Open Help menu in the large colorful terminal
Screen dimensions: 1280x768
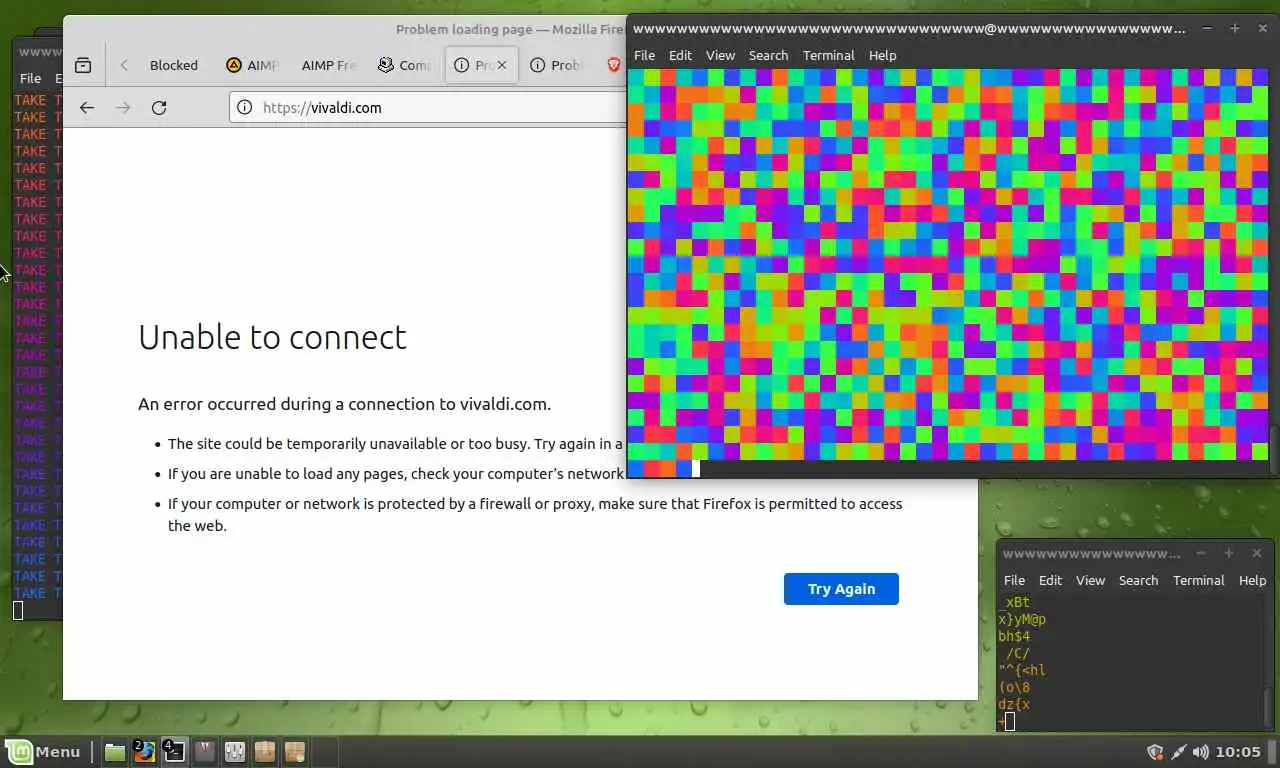point(882,55)
